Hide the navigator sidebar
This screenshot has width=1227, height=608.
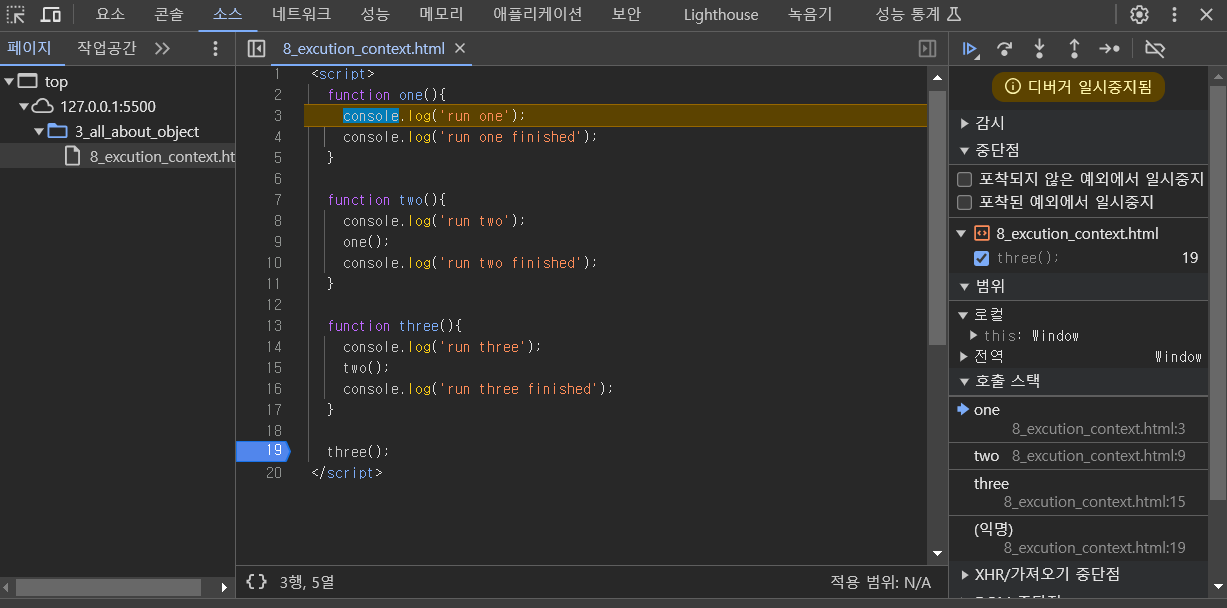pyautogui.click(x=256, y=48)
